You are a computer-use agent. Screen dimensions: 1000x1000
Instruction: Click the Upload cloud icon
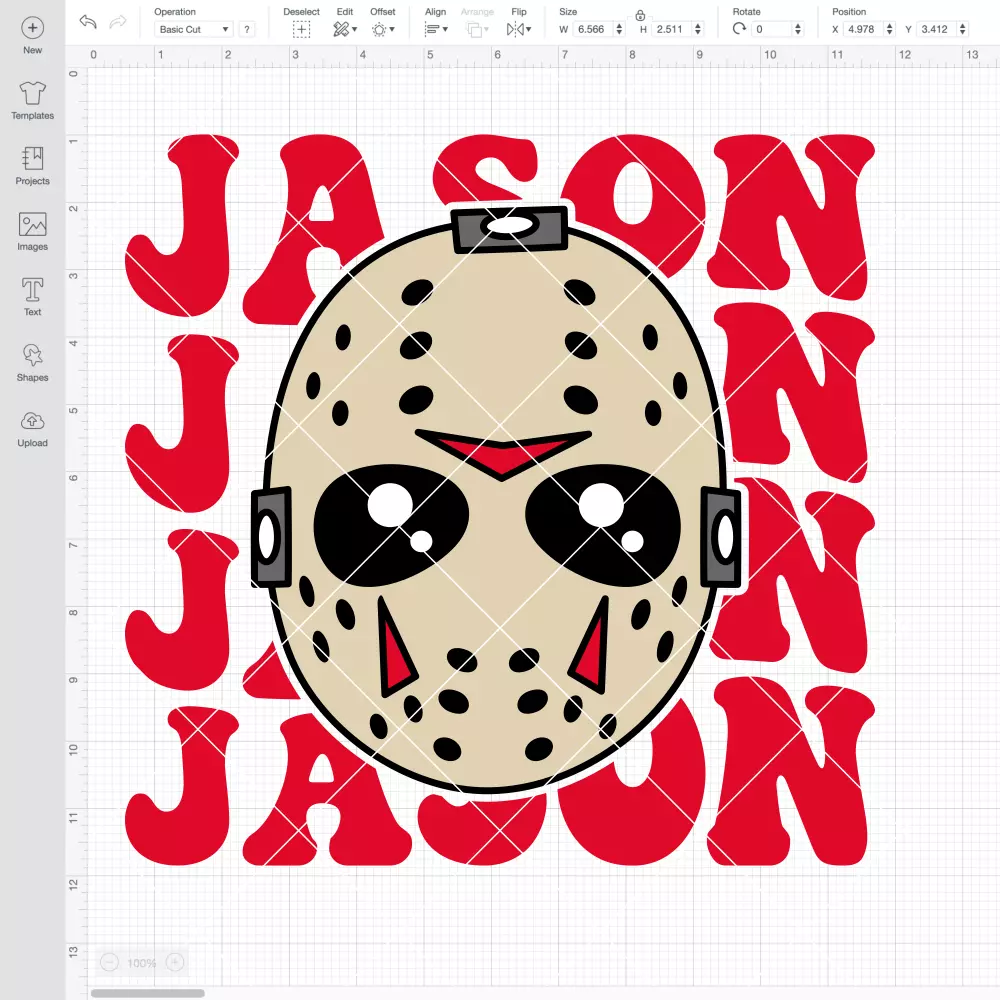pyautogui.click(x=33, y=421)
